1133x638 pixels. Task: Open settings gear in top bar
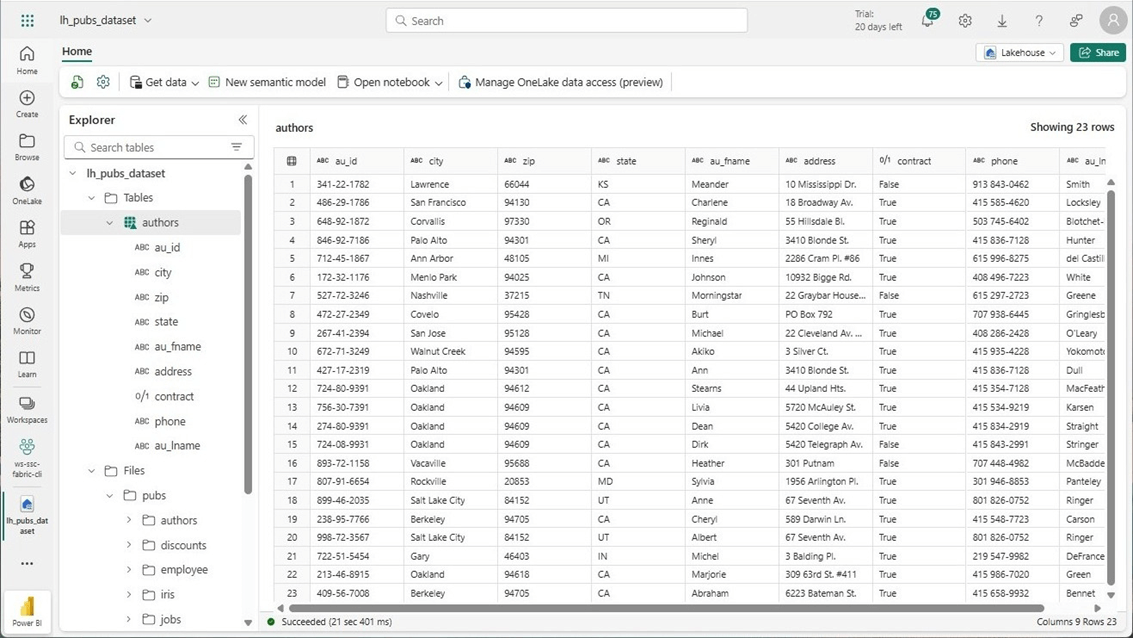(965, 21)
